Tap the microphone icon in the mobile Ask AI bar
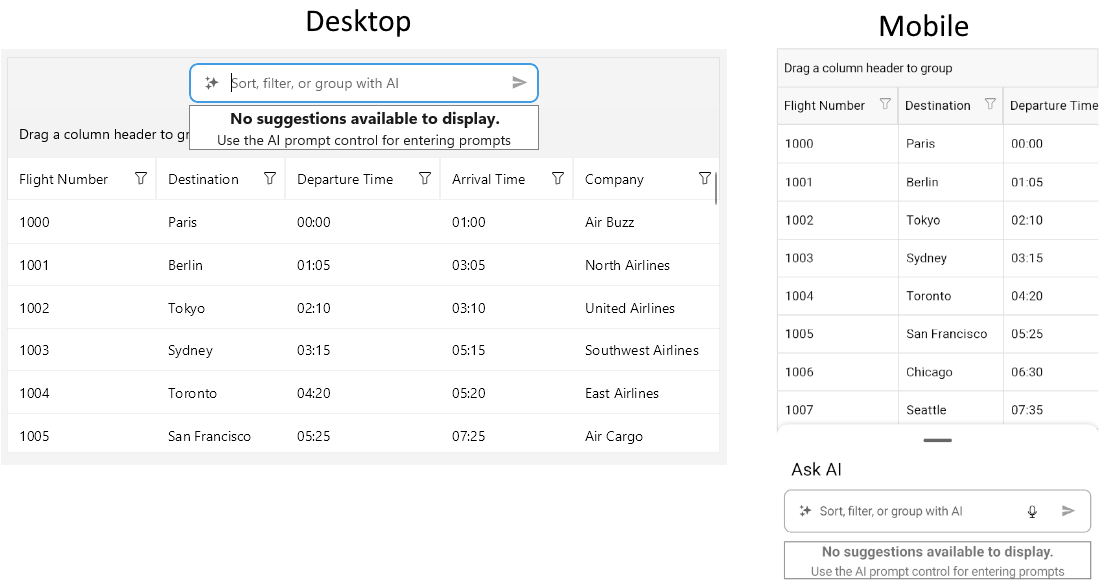The width and height of the screenshot is (1102, 587). (x=1032, y=511)
